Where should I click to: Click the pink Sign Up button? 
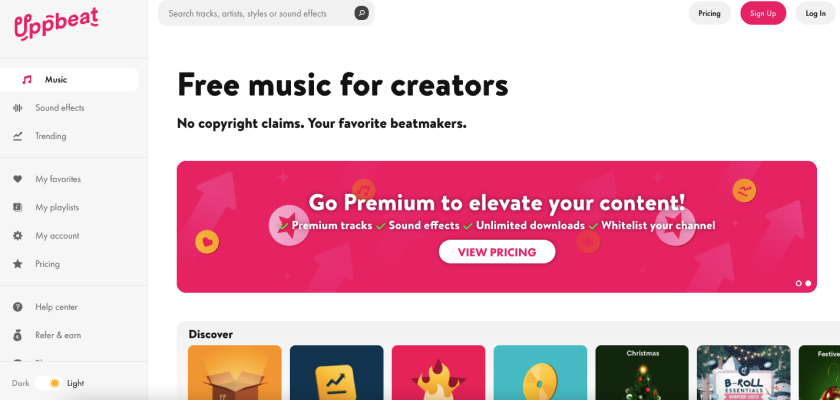click(763, 13)
